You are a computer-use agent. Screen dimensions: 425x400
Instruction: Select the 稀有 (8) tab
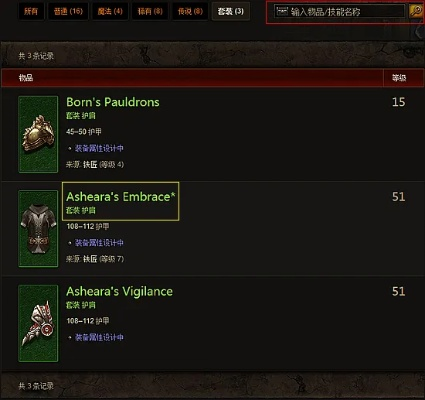150,11
